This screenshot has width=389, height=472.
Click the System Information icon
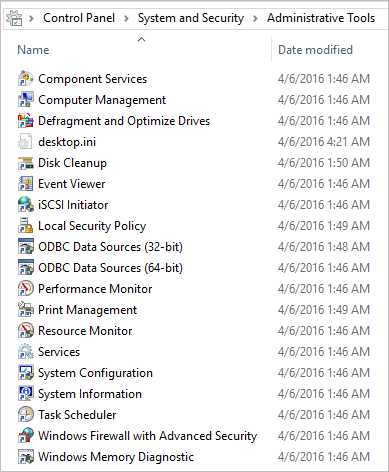pyautogui.click(x=25, y=394)
